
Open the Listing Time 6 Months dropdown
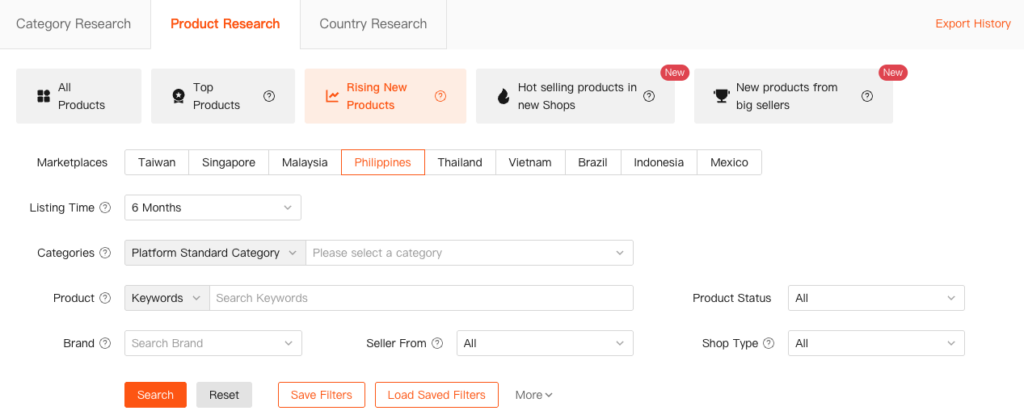[212, 208]
